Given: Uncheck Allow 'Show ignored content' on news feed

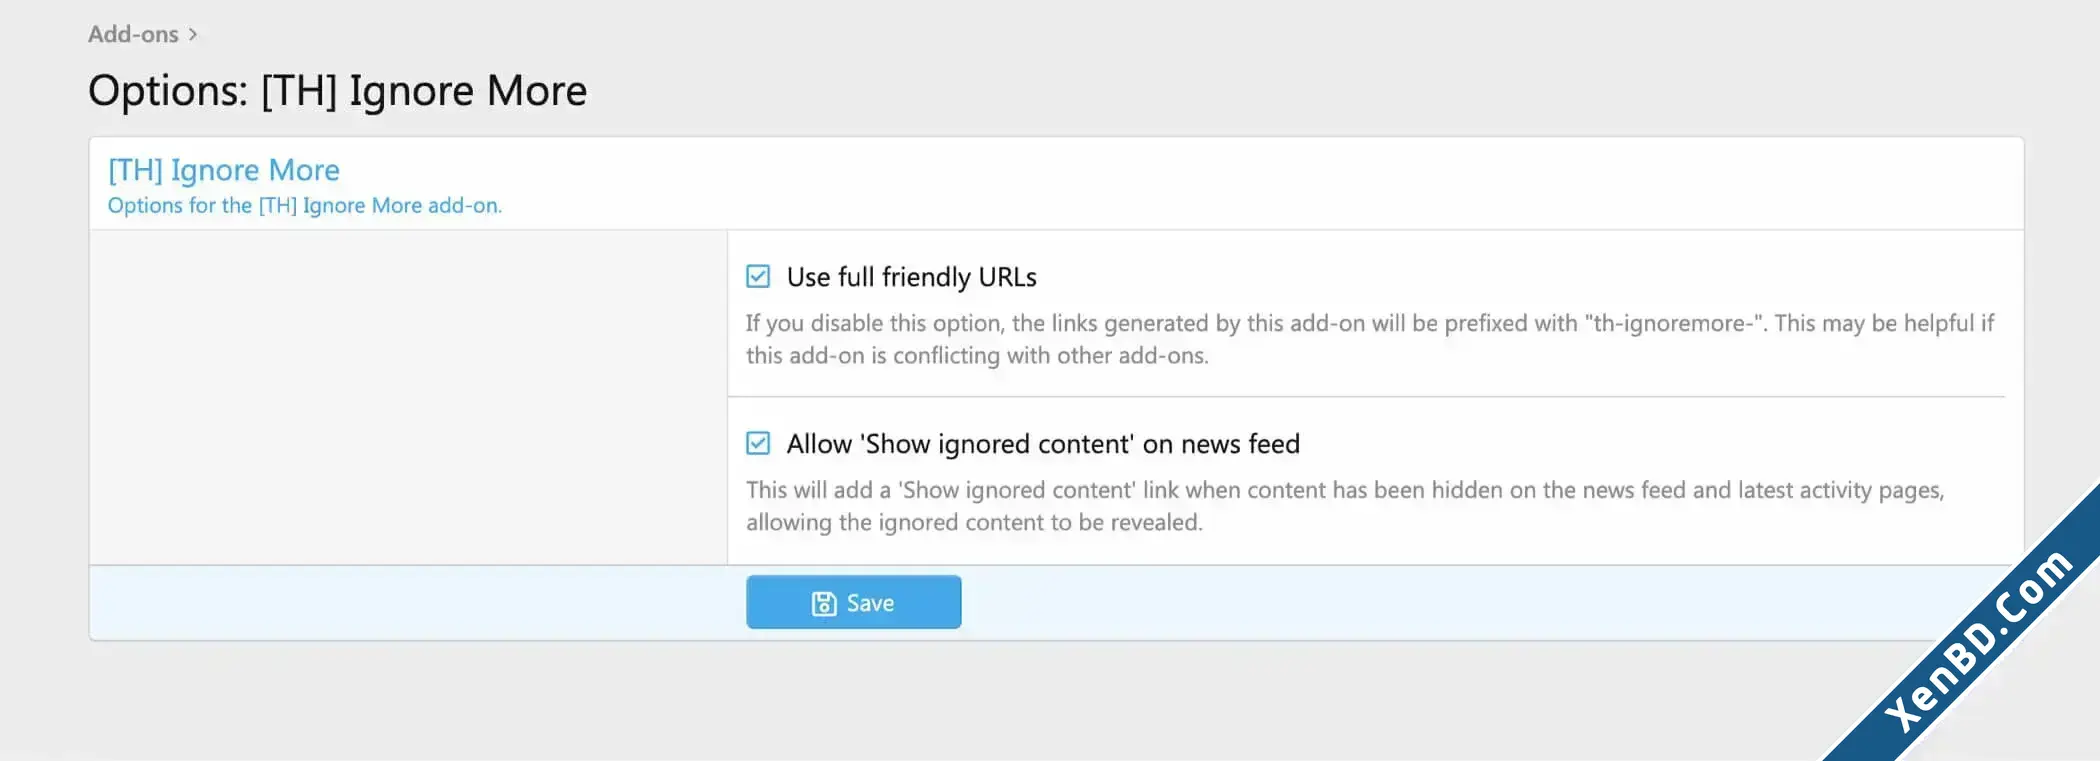Looking at the screenshot, I should 758,443.
